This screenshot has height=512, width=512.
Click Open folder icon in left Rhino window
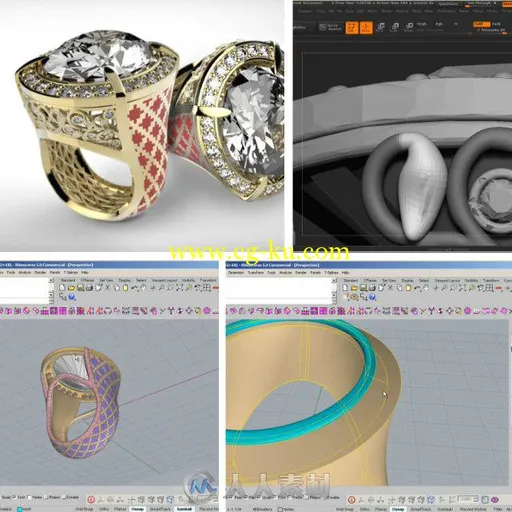pyautogui.click(x=71, y=288)
